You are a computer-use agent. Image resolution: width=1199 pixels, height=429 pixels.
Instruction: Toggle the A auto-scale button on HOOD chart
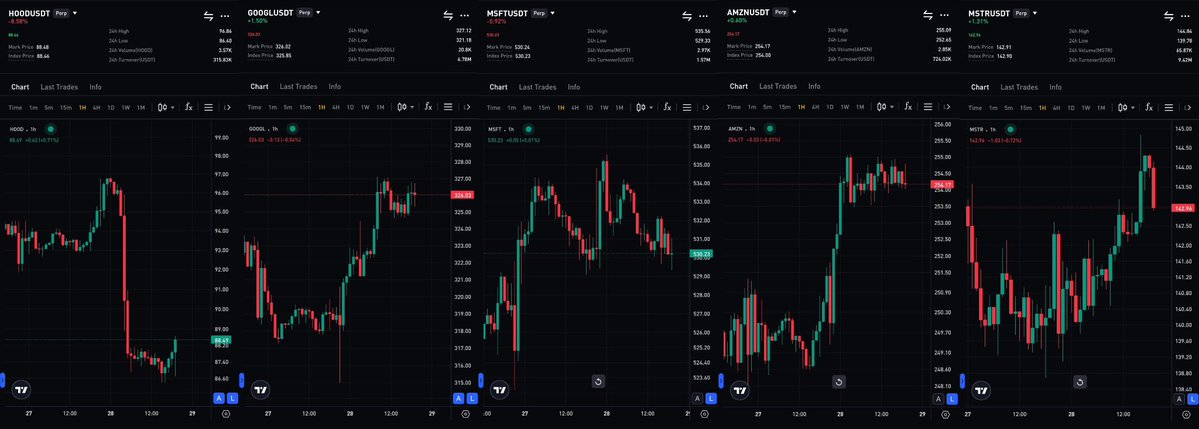tap(219, 398)
